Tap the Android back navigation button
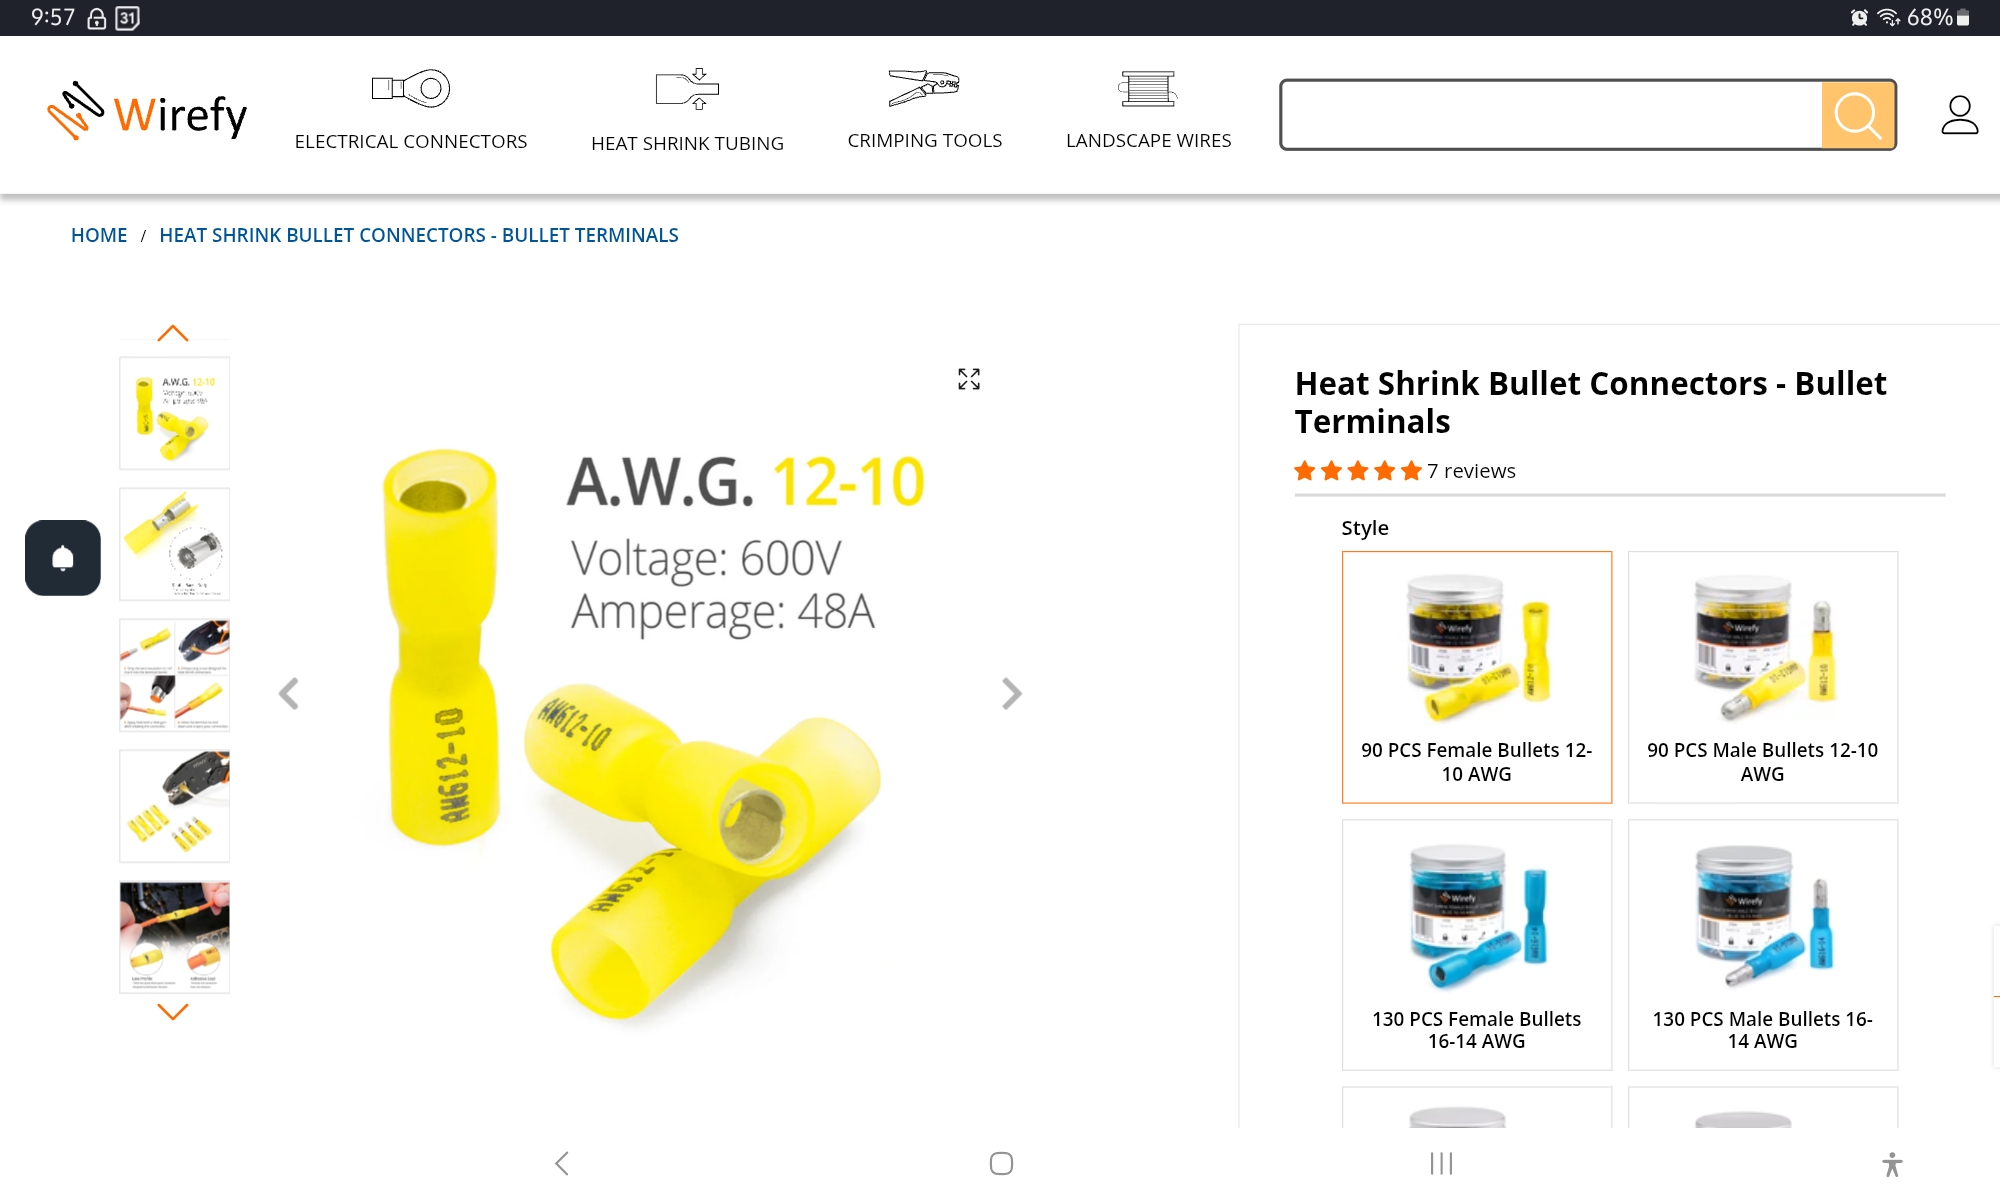The image size is (2000, 1200). 562,1163
